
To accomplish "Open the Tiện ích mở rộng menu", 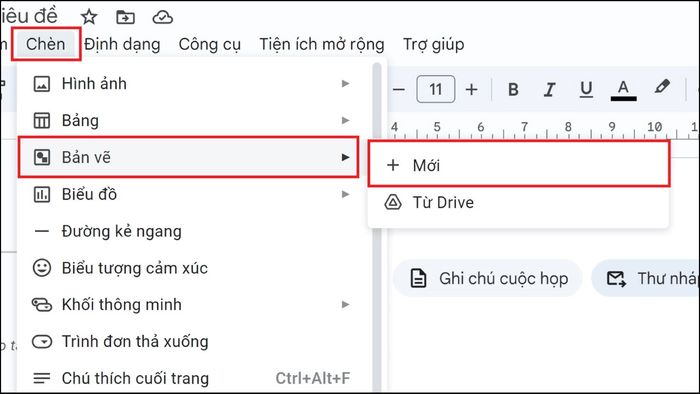I will pyautogui.click(x=321, y=44).
